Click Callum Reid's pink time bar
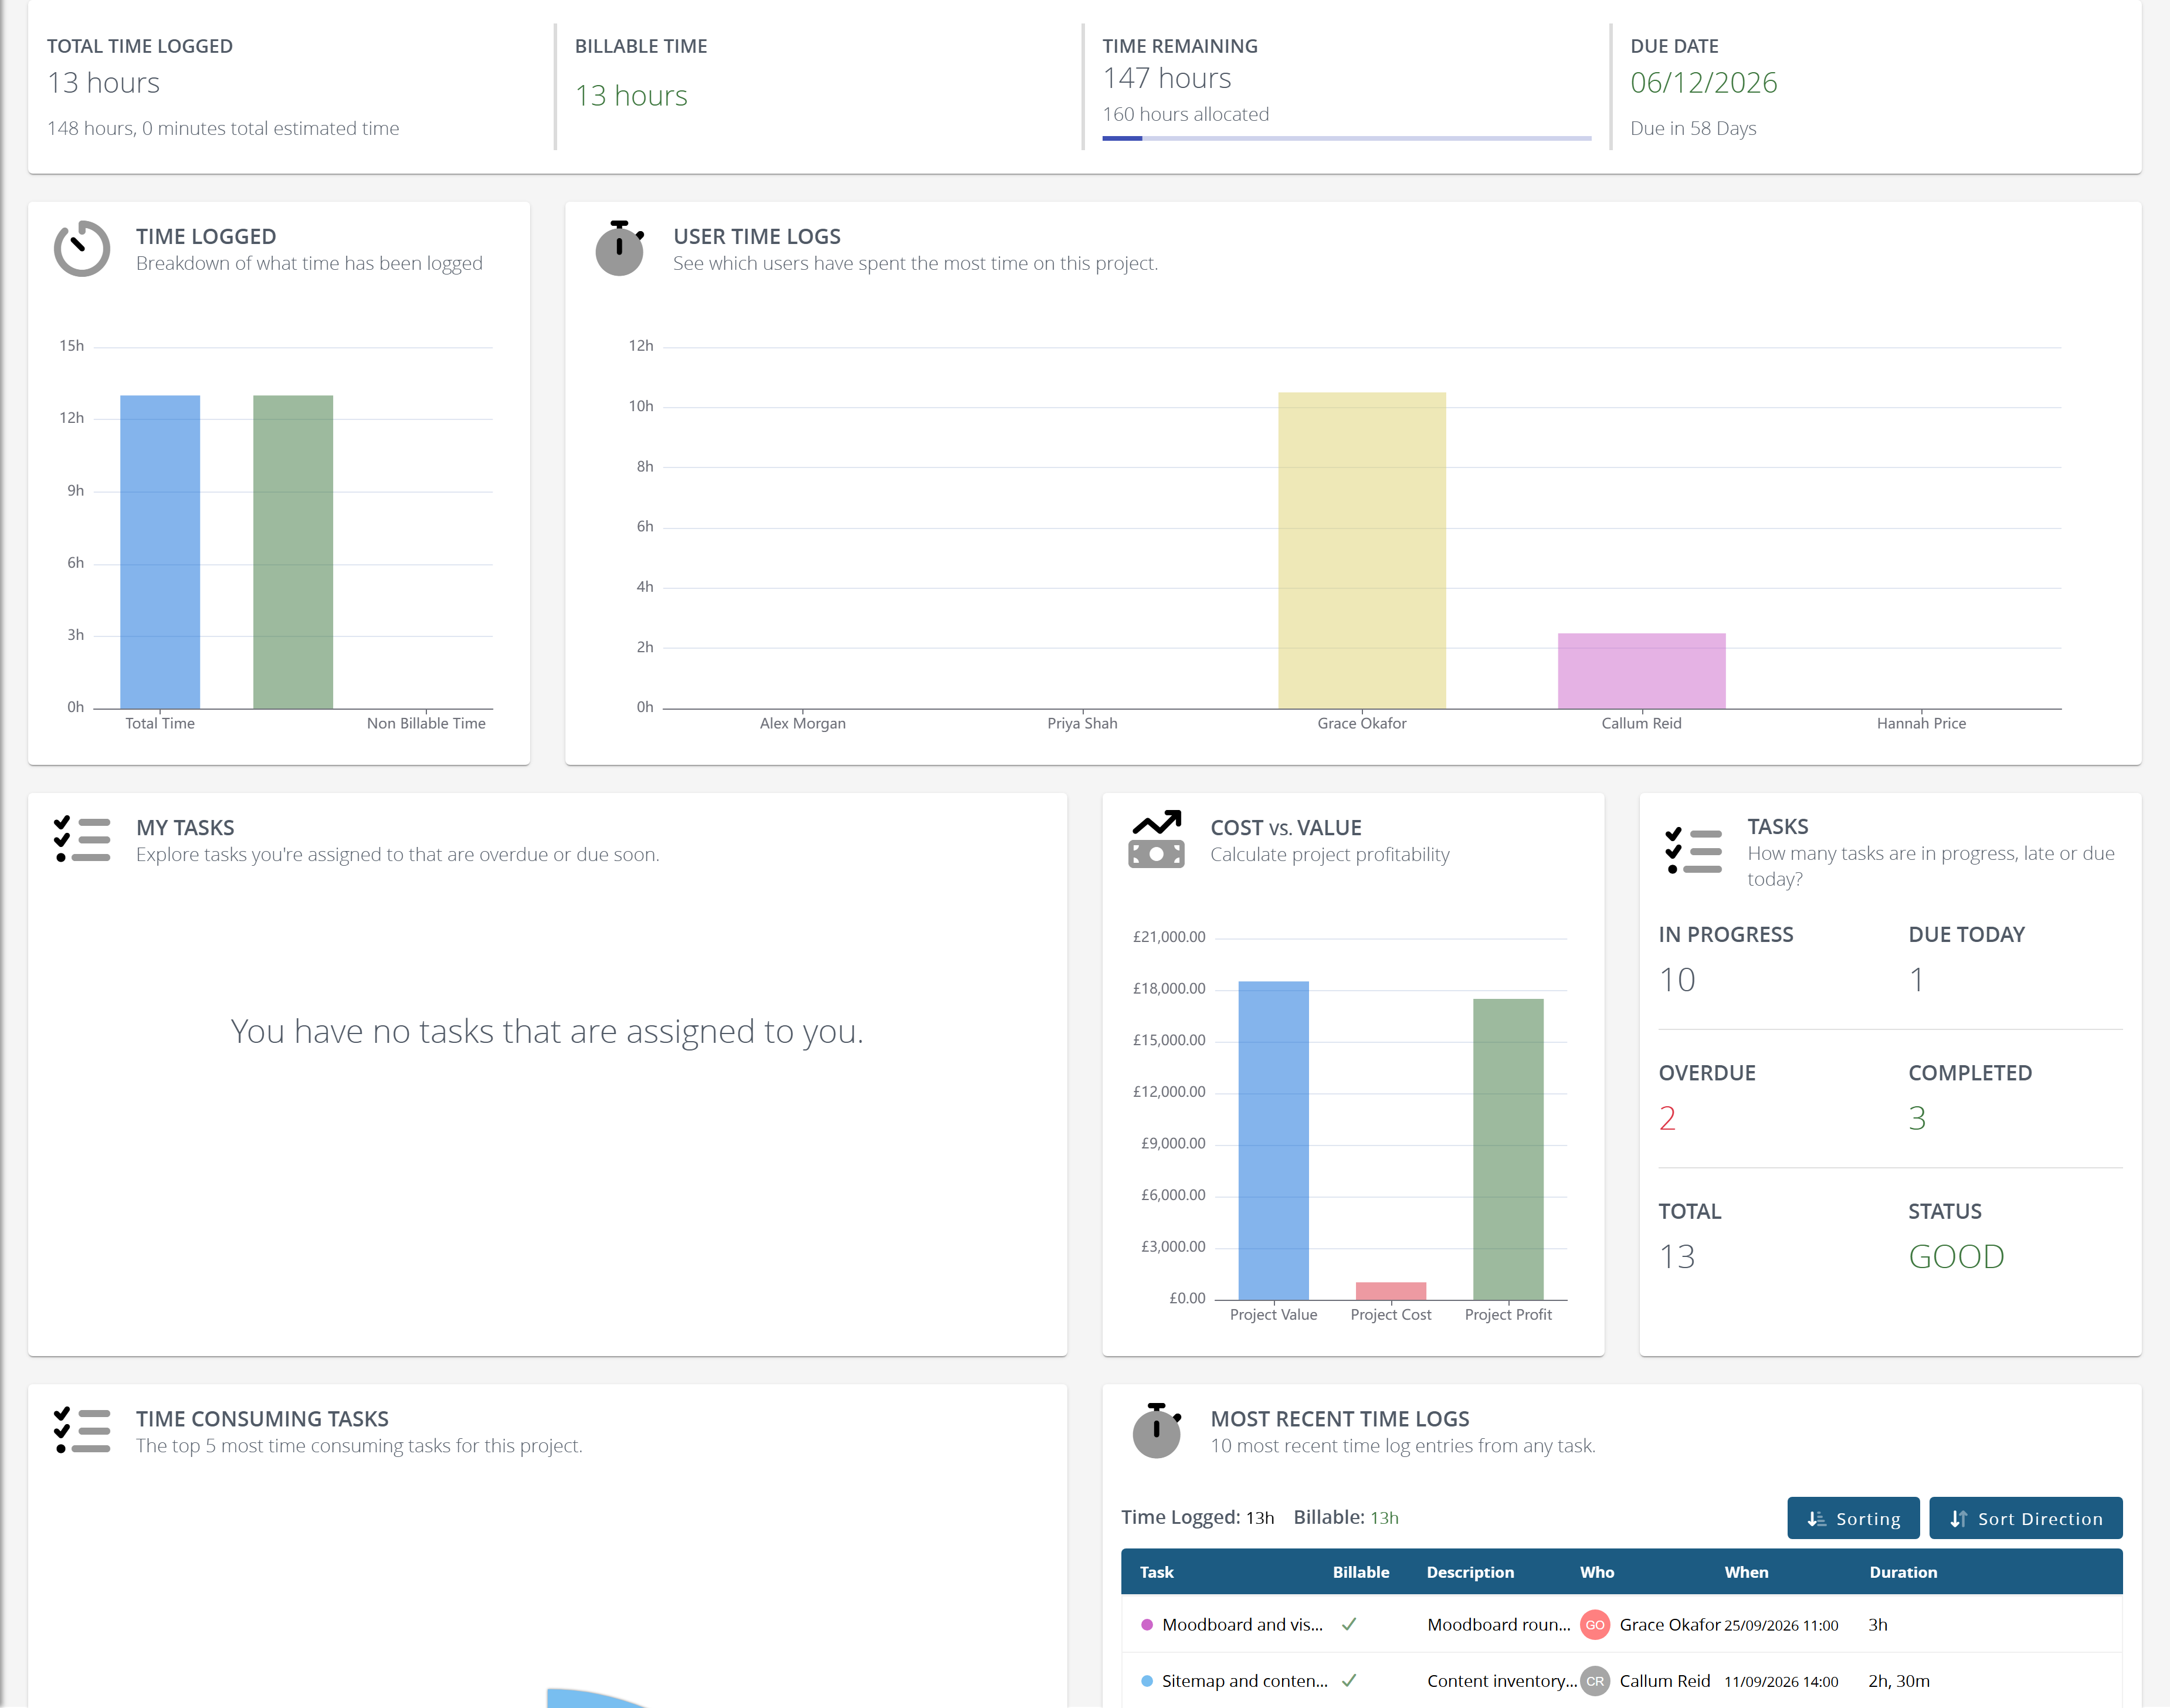This screenshot has width=2170, height=1708. point(1642,671)
